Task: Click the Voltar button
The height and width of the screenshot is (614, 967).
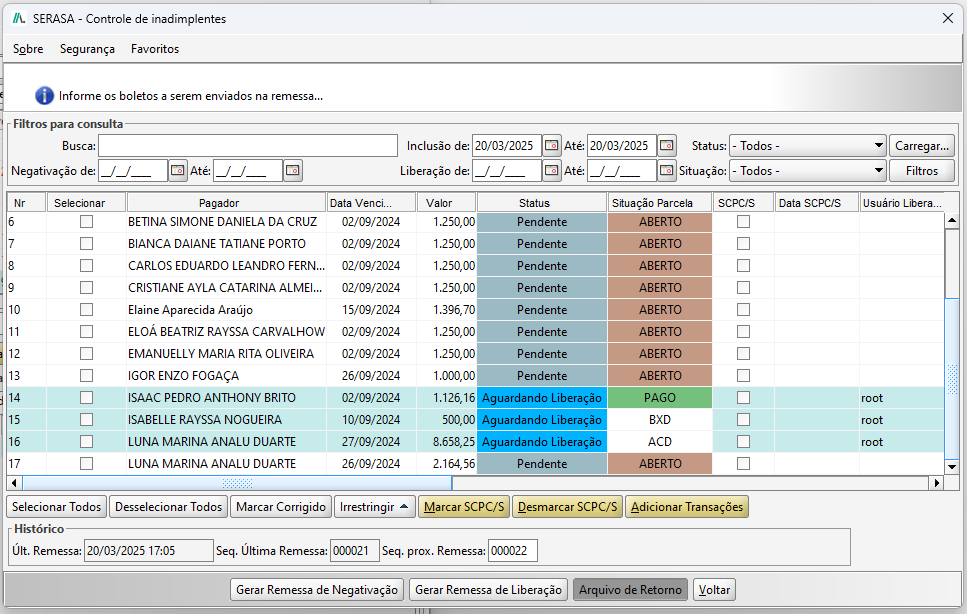Action: tap(714, 590)
